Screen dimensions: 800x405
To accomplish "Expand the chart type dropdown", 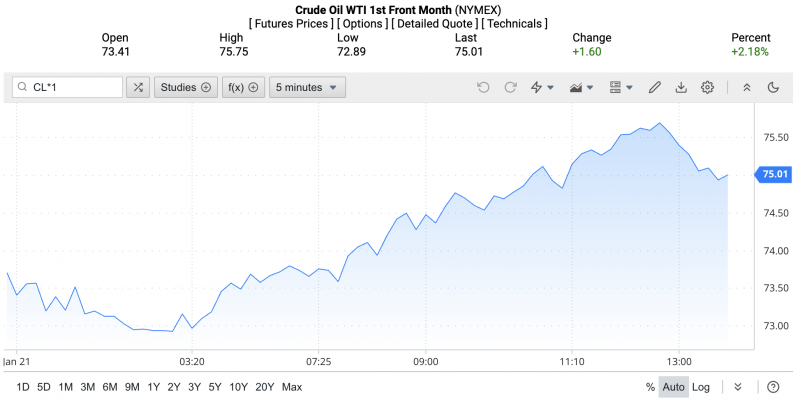I will tap(581, 87).
